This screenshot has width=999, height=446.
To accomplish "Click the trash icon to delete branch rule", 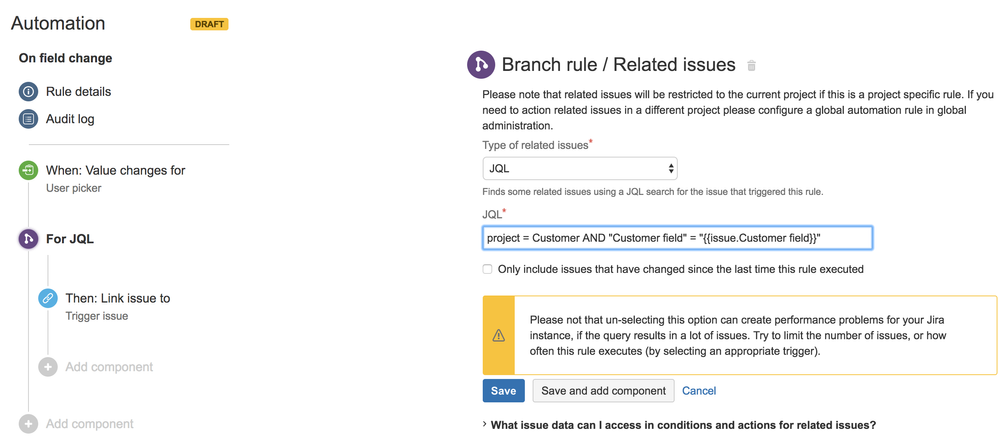I will (751, 66).
